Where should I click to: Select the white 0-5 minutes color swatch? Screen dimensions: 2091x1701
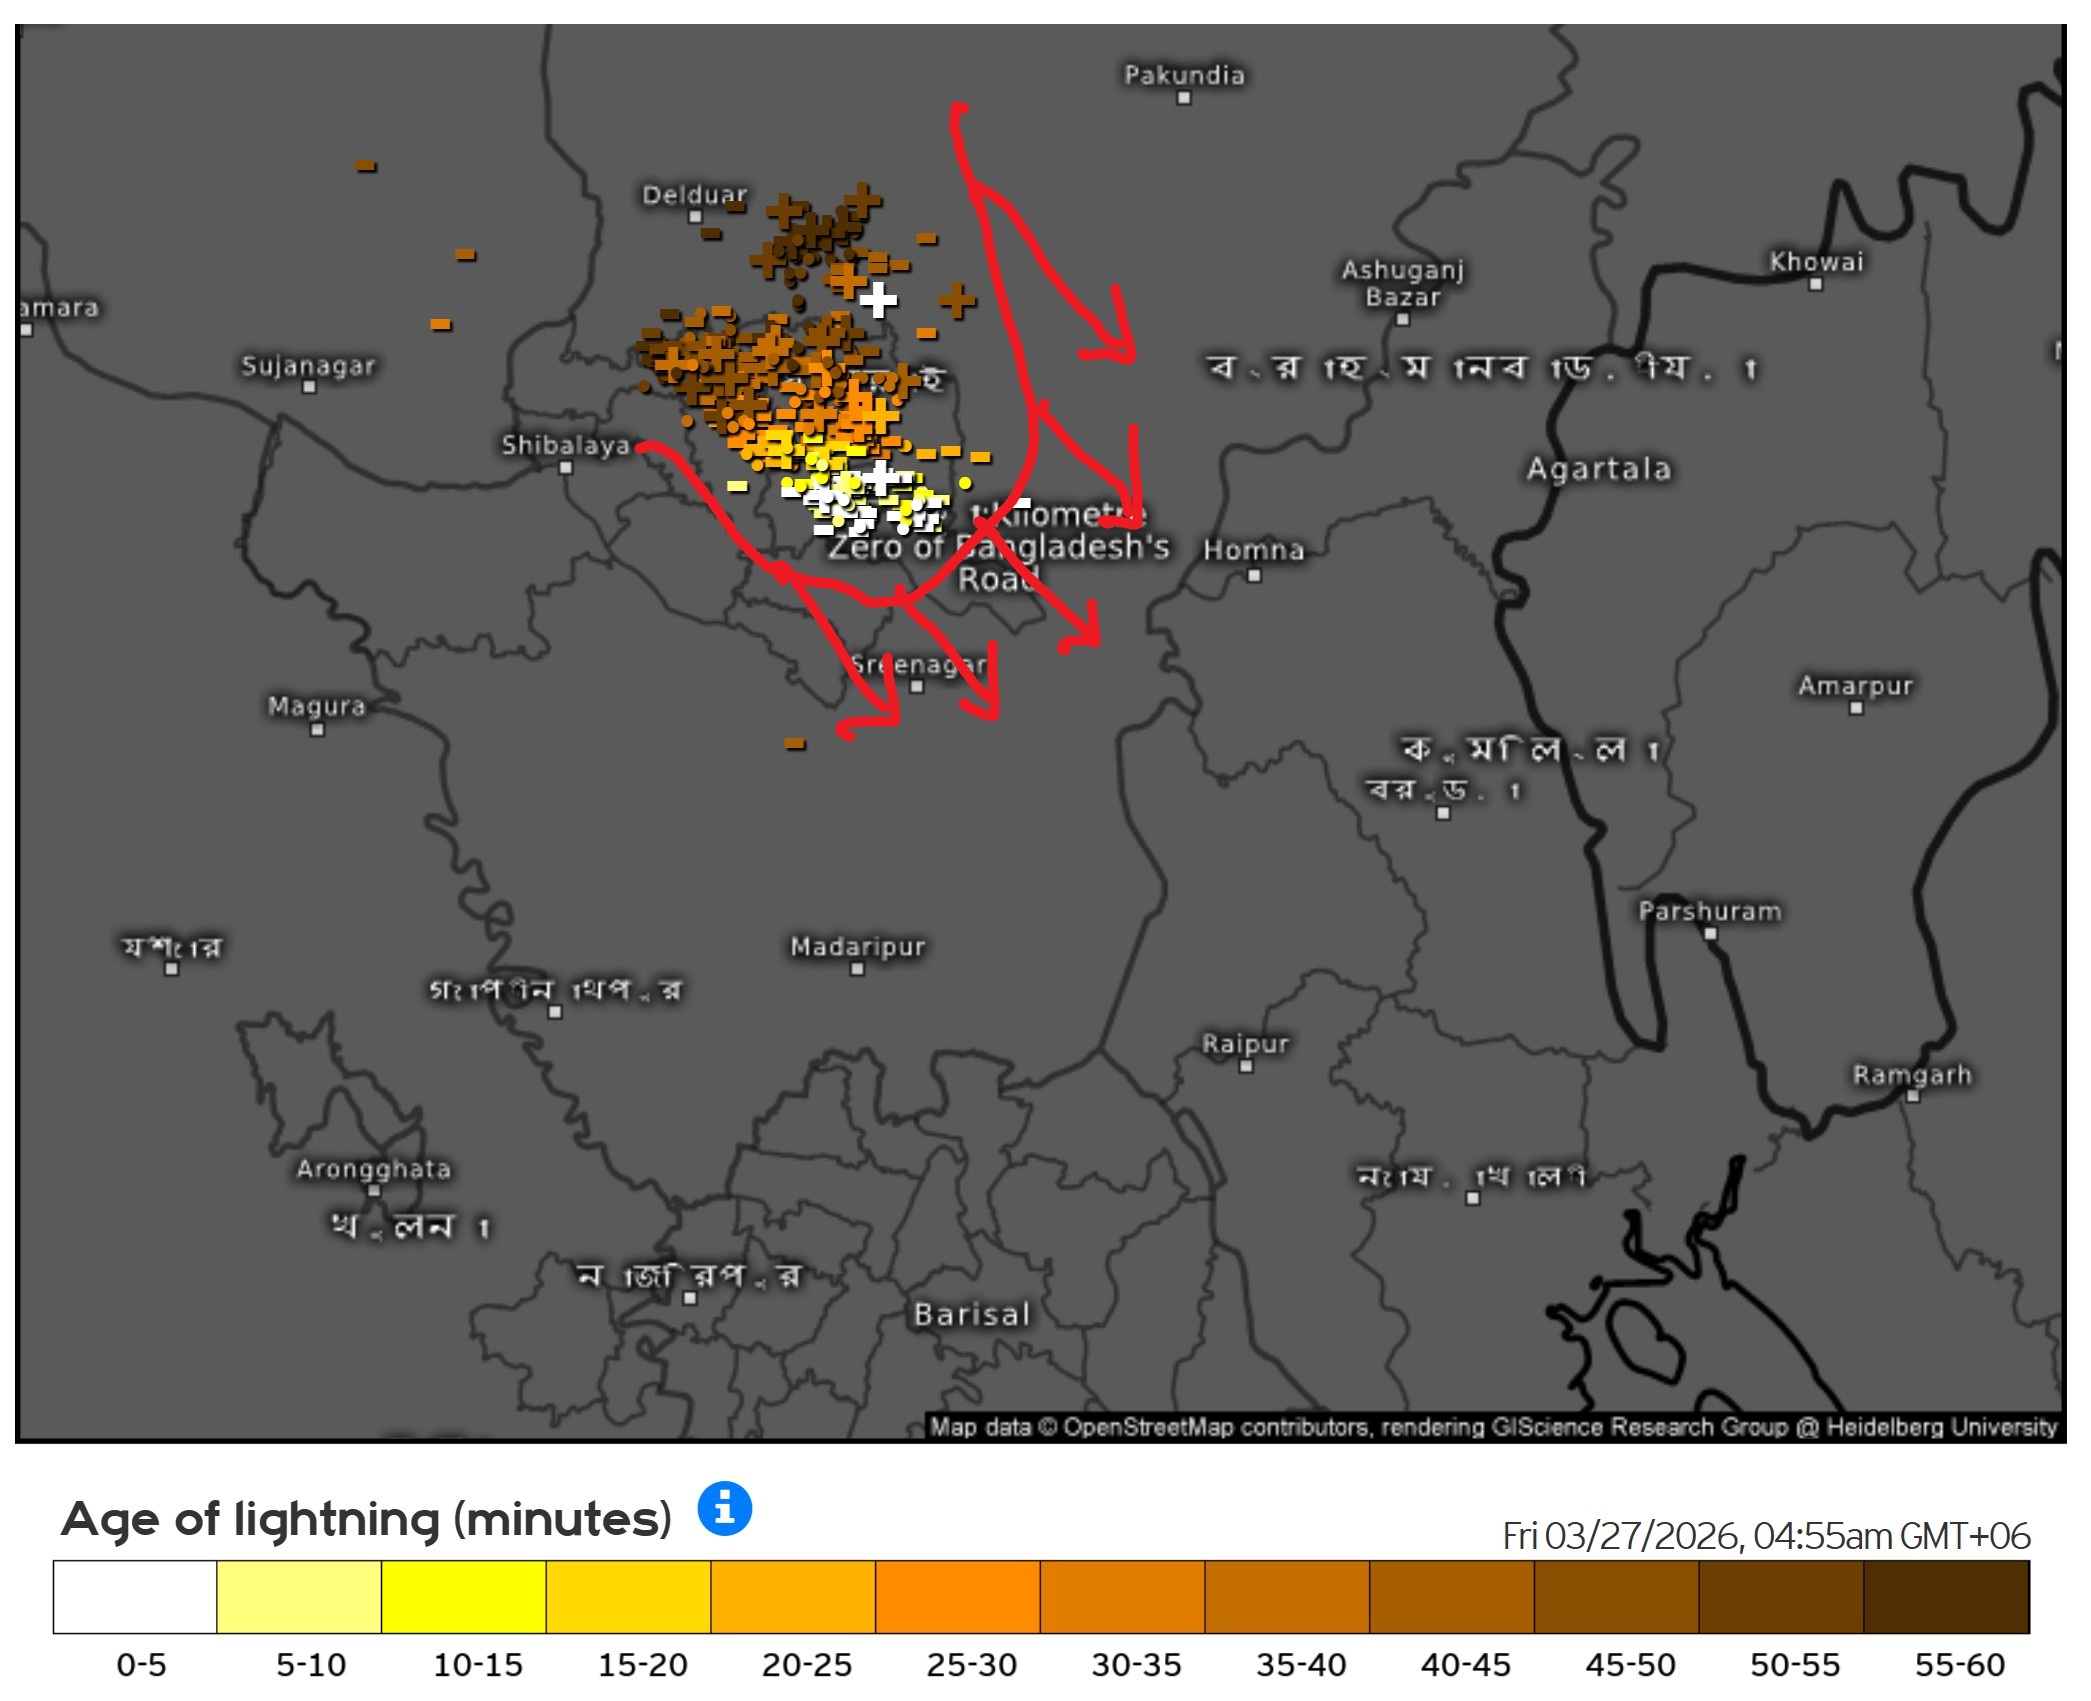(x=135, y=1597)
